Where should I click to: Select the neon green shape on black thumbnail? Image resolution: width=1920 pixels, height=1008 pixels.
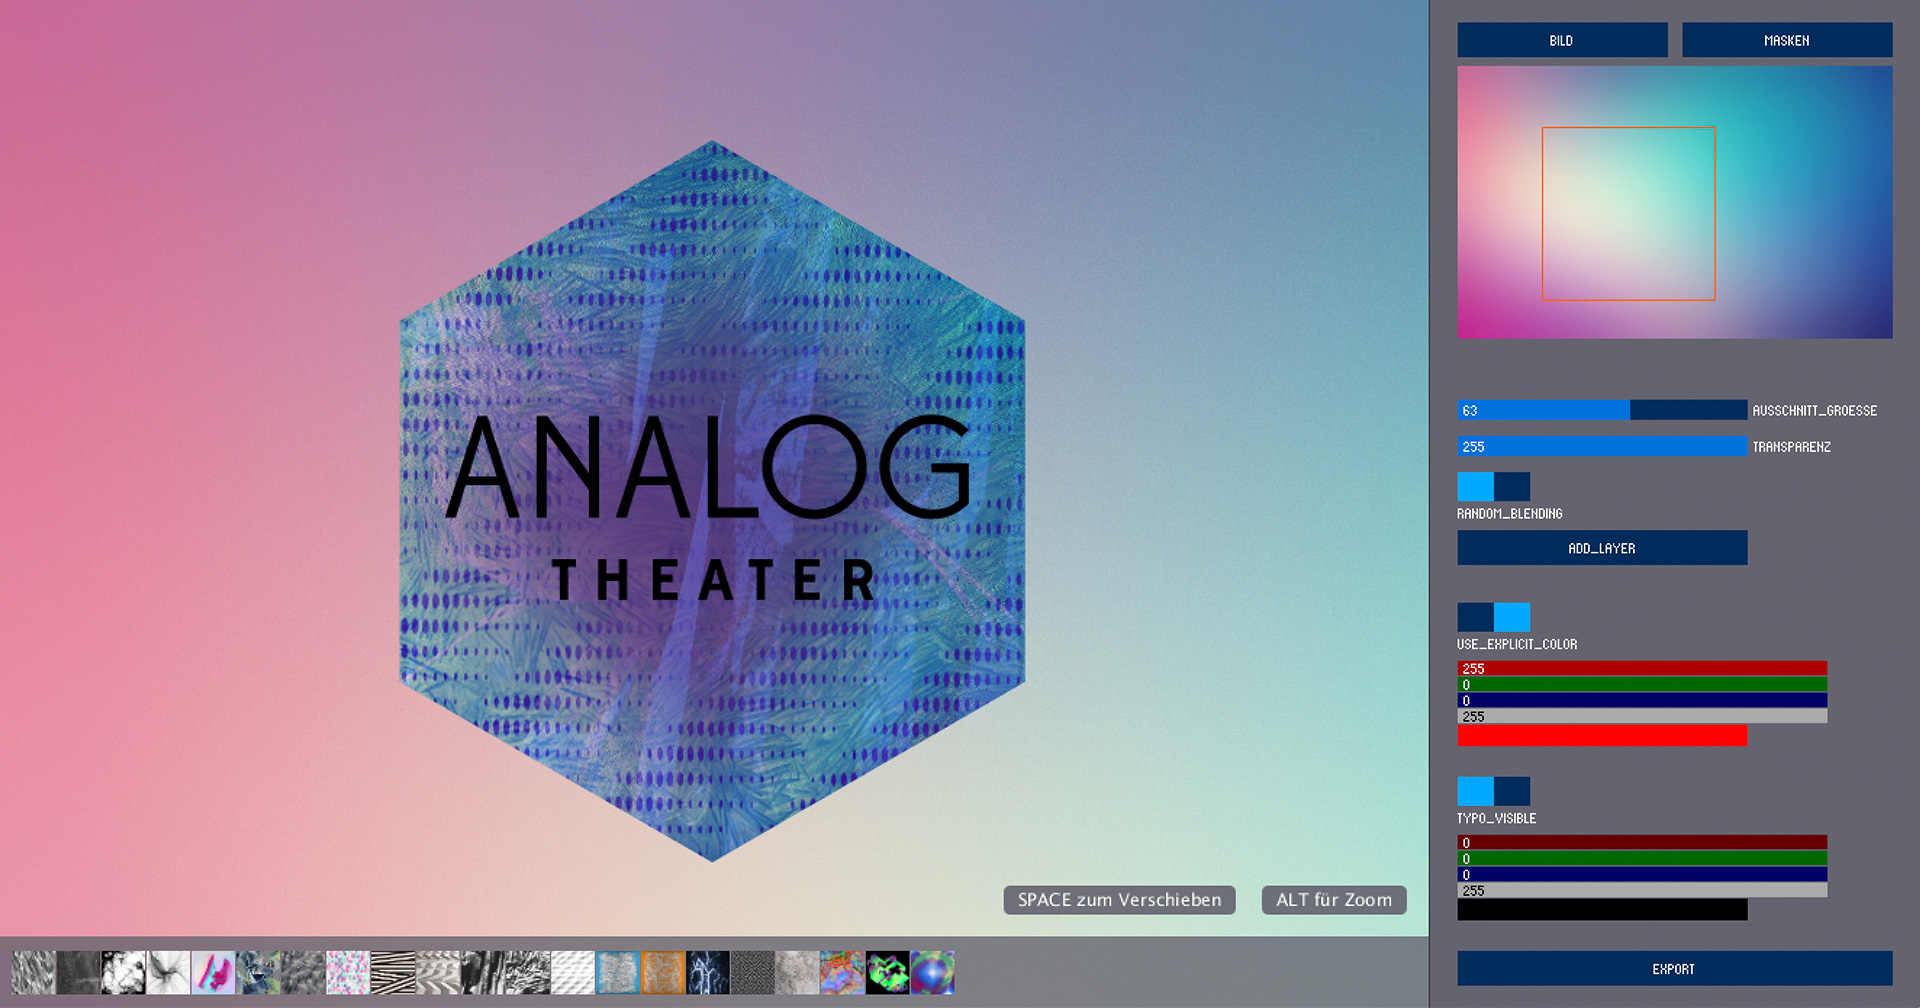coord(889,972)
